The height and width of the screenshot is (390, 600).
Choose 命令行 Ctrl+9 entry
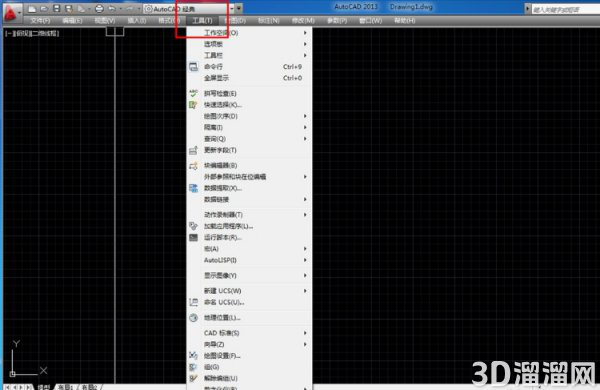click(x=249, y=67)
